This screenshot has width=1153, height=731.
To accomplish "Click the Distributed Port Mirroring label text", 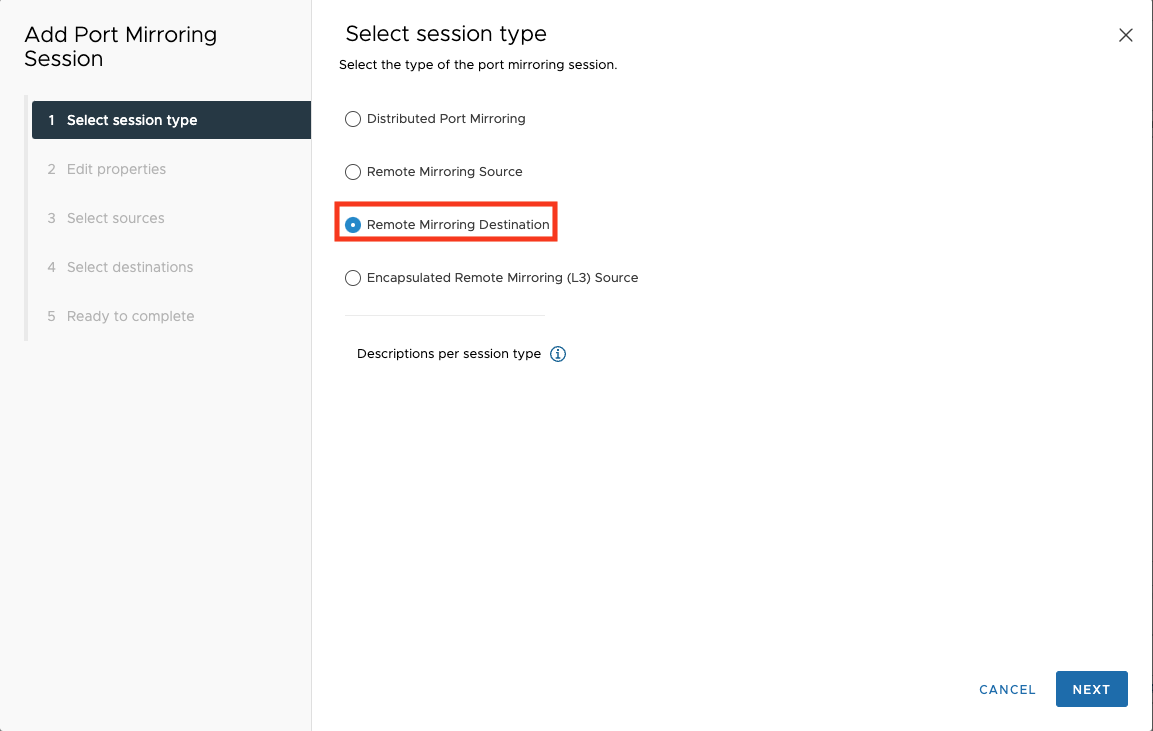I will 445,118.
